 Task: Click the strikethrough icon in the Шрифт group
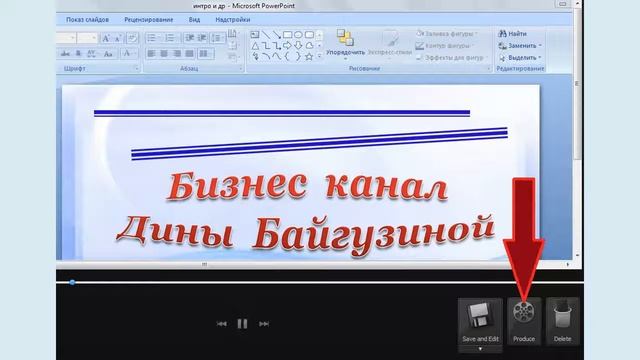pyautogui.click(x=65, y=53)
